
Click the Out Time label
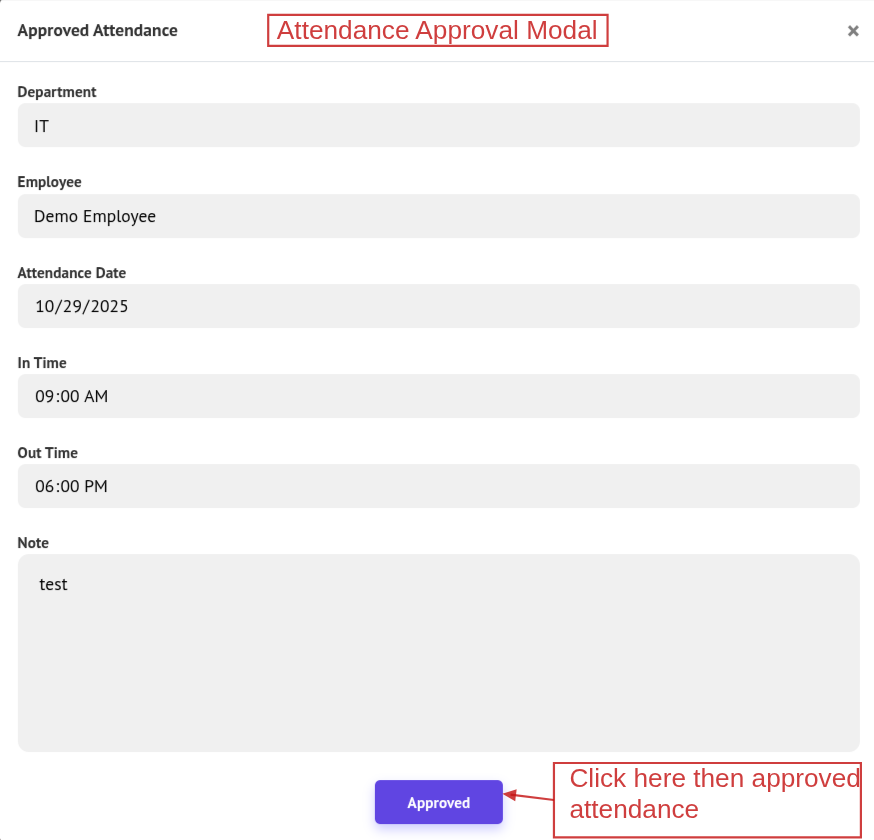point(47,453)
